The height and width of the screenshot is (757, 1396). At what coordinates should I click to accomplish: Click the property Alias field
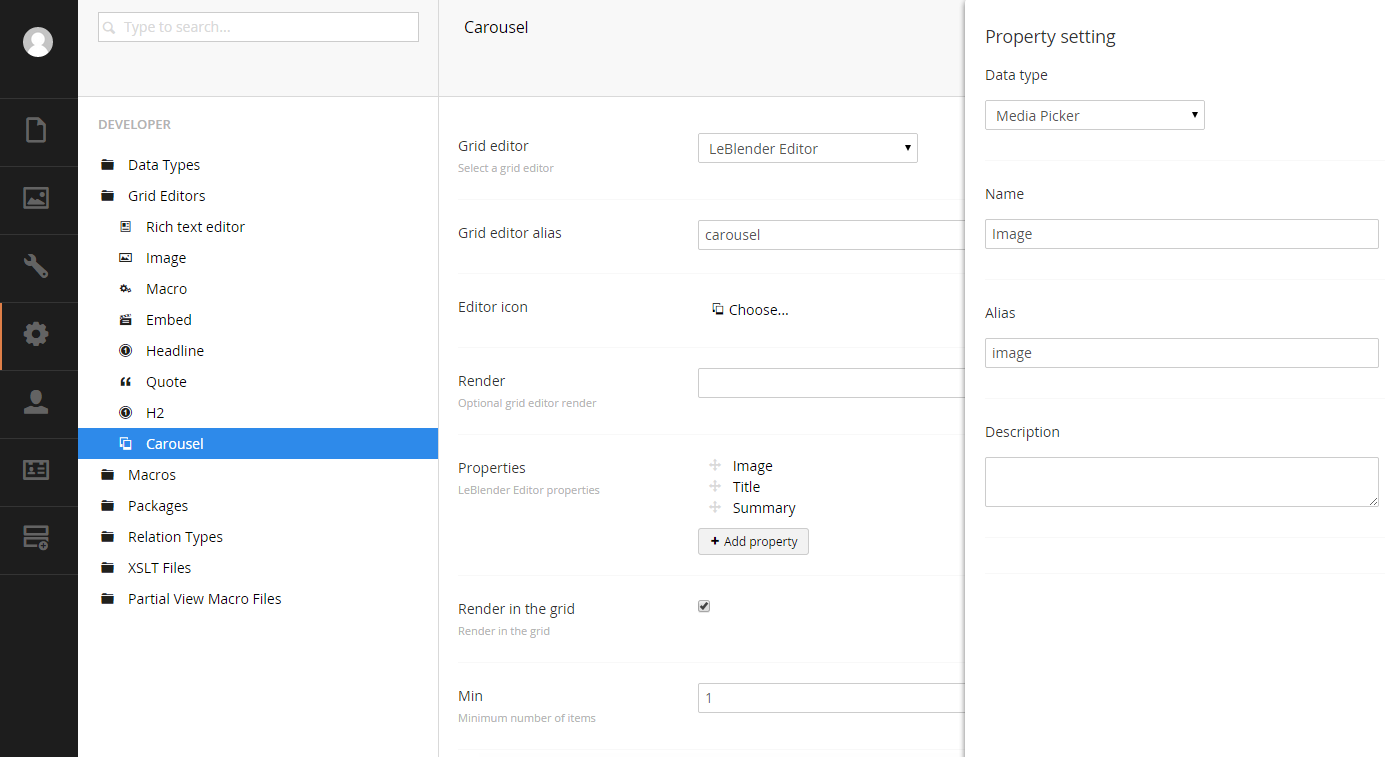1181,353
